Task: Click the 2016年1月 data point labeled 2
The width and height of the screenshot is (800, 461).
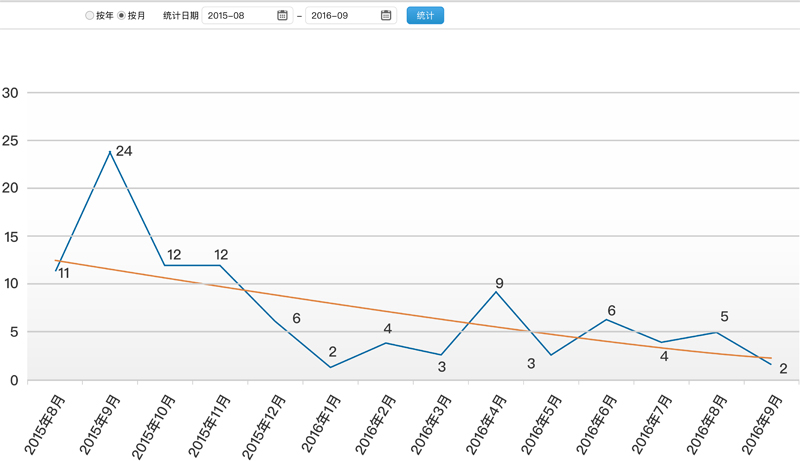Action: coord(331,367)
